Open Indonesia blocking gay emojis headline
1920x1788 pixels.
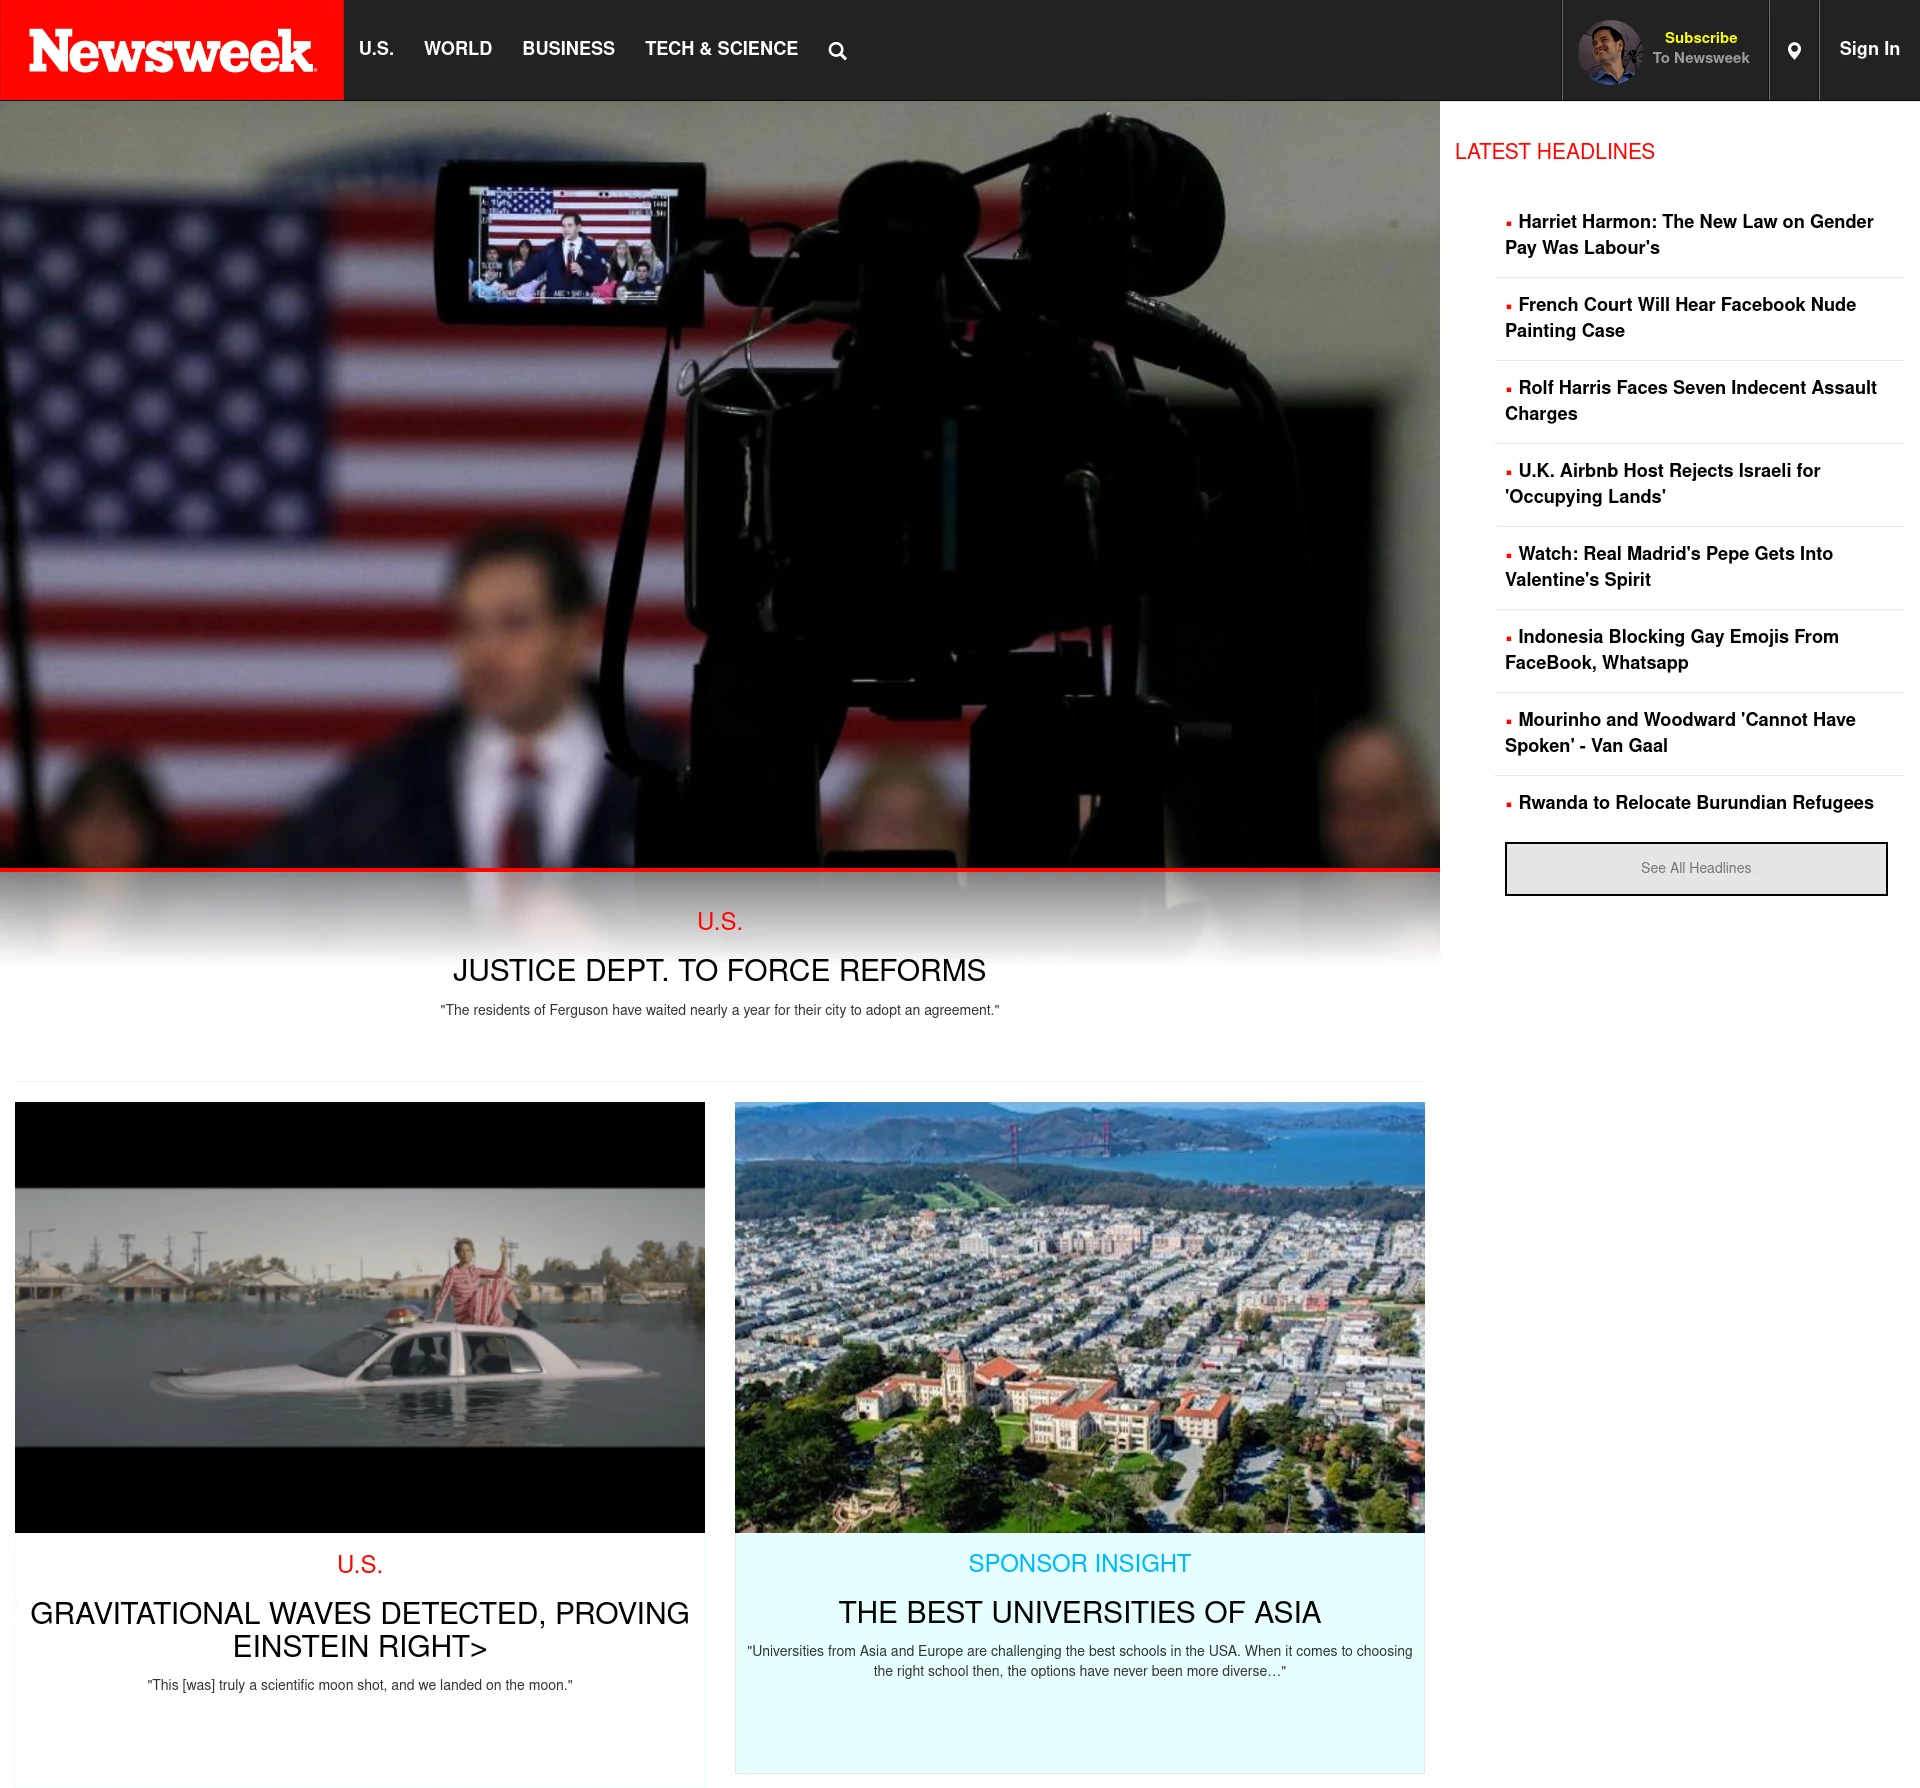1671,650
